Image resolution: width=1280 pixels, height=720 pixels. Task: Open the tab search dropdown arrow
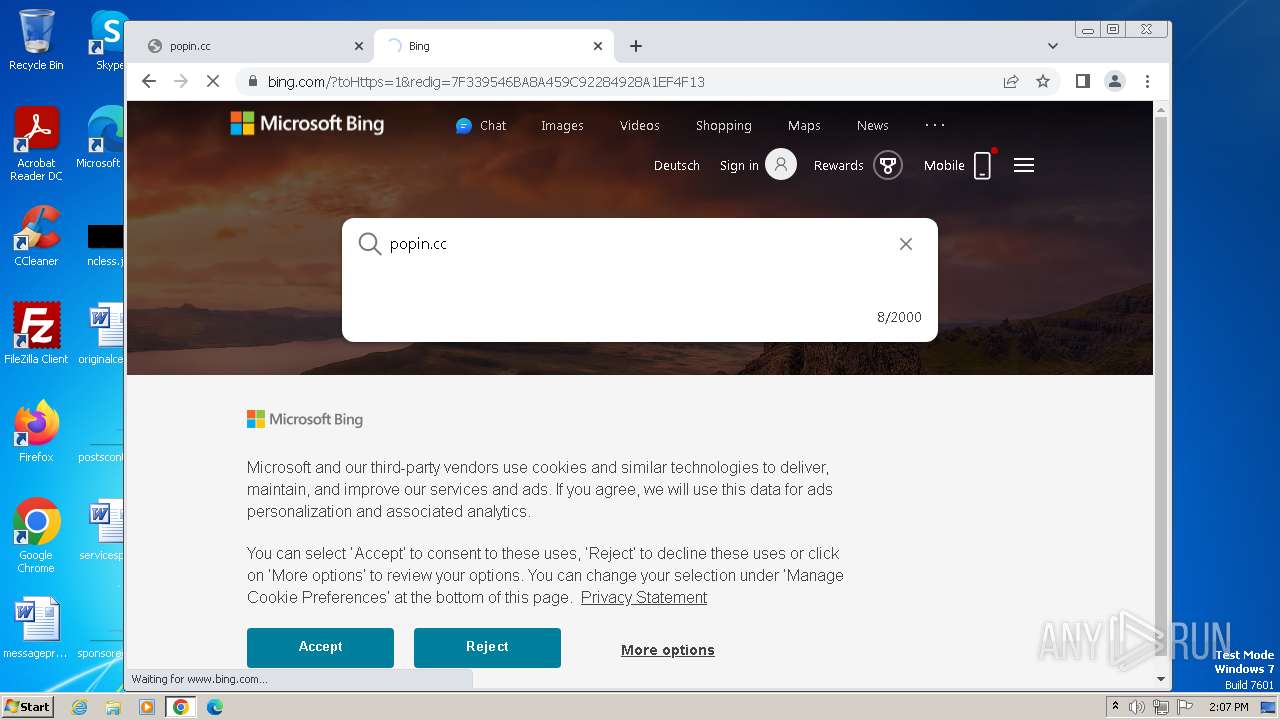click(x=1053, y=46)
